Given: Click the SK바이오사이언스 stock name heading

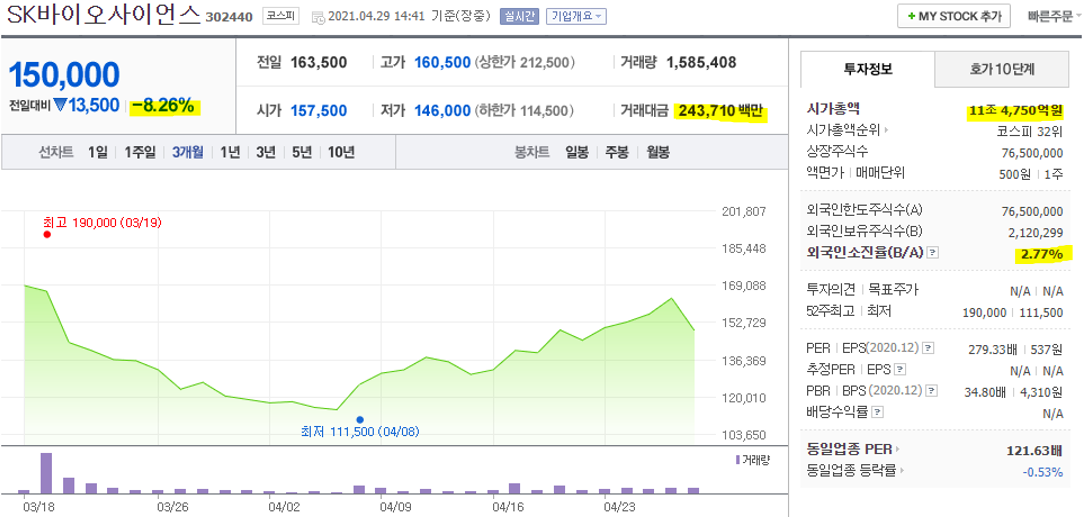Looking at the screenshot, I should [104, 15].
